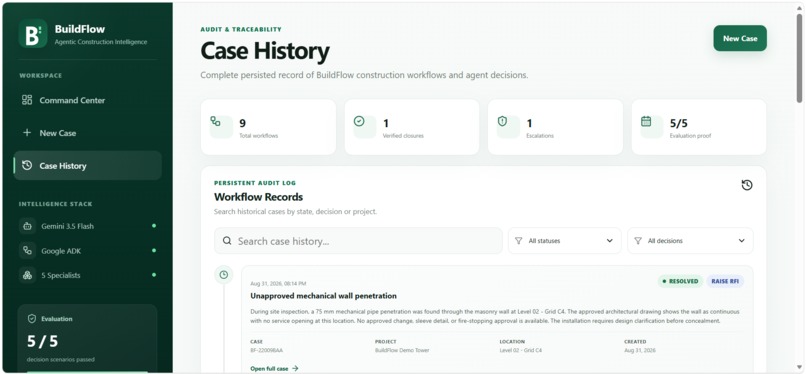The width and height of the screenshot is (806, 374).
Task: Click the Escalations label
Action: point(540,136)
